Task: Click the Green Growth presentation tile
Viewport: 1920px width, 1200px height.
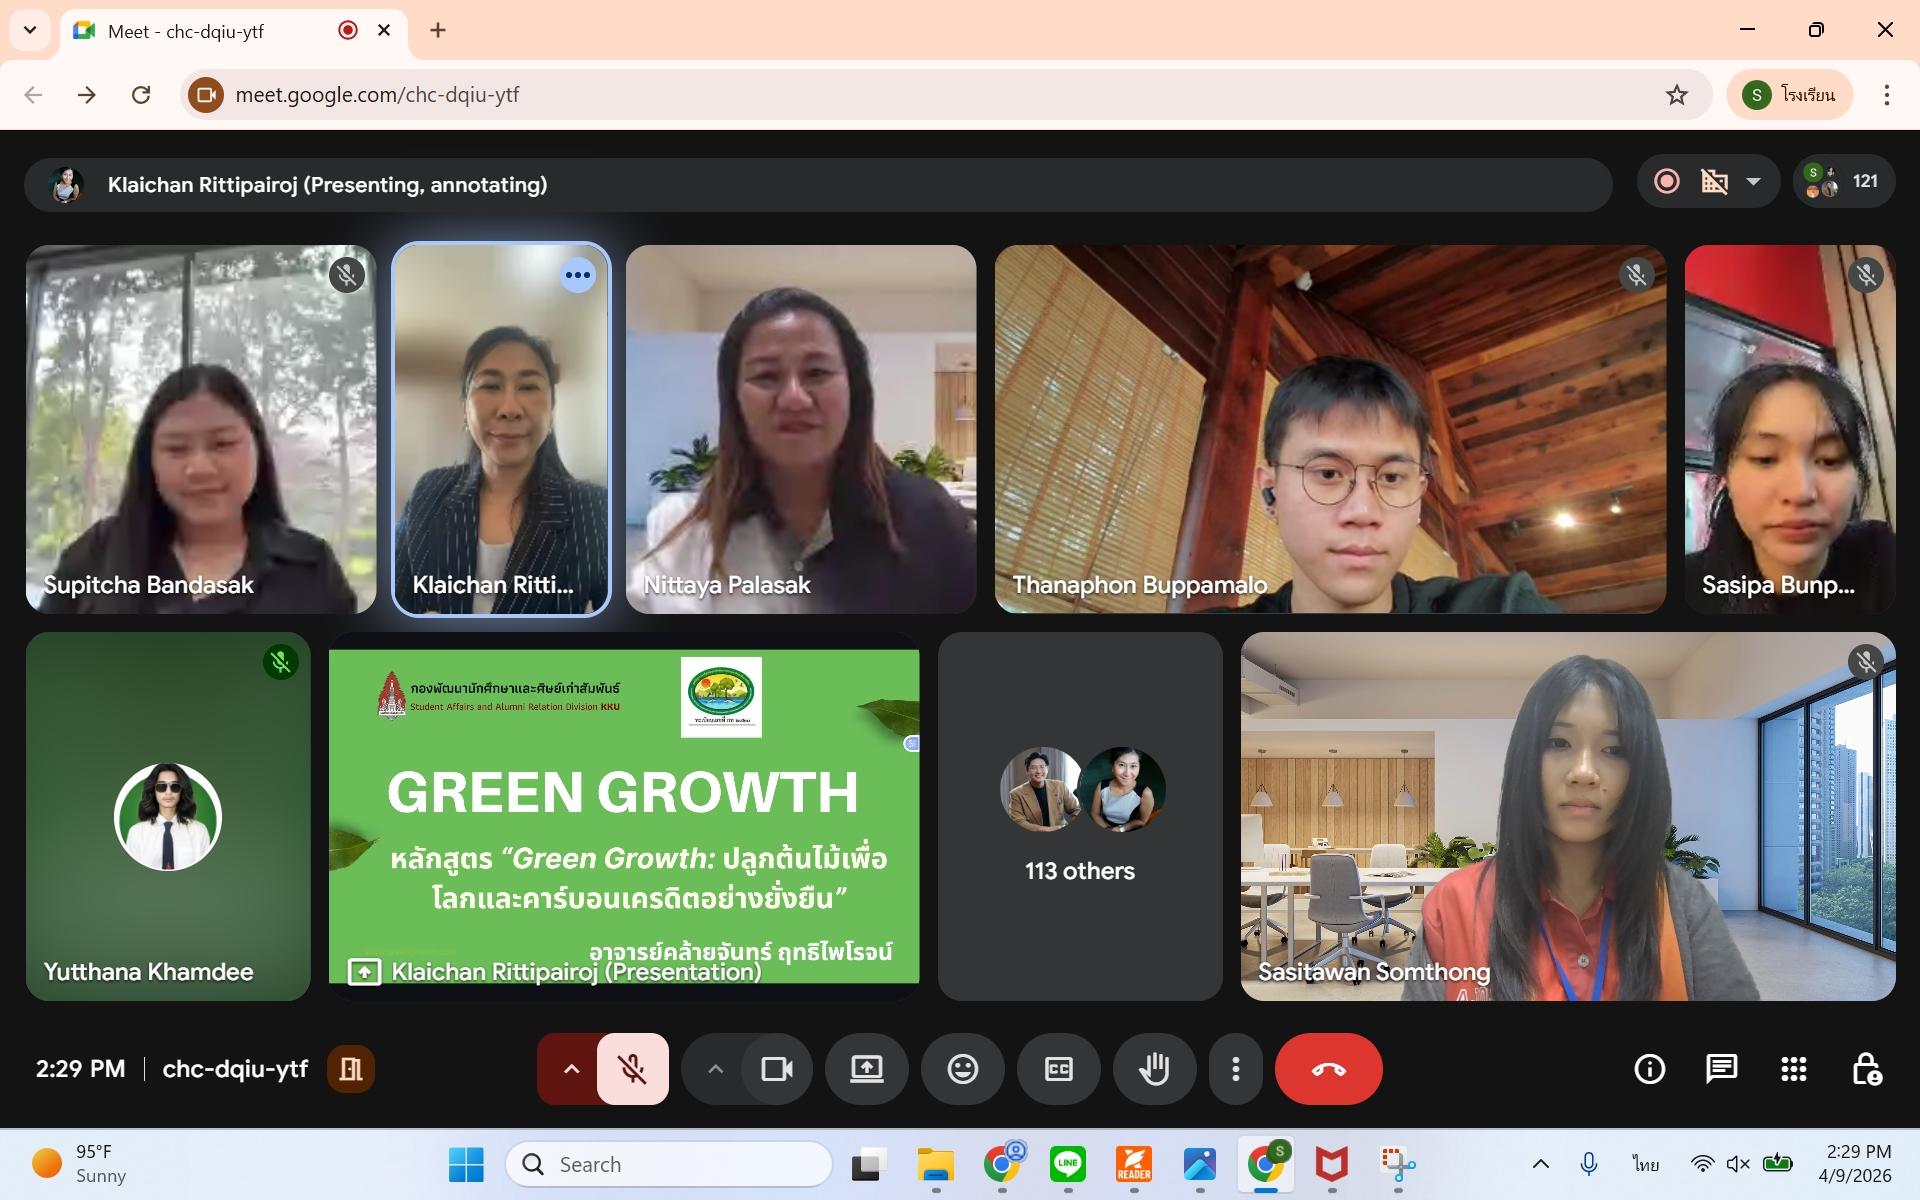Action: [x=623, y=816]
